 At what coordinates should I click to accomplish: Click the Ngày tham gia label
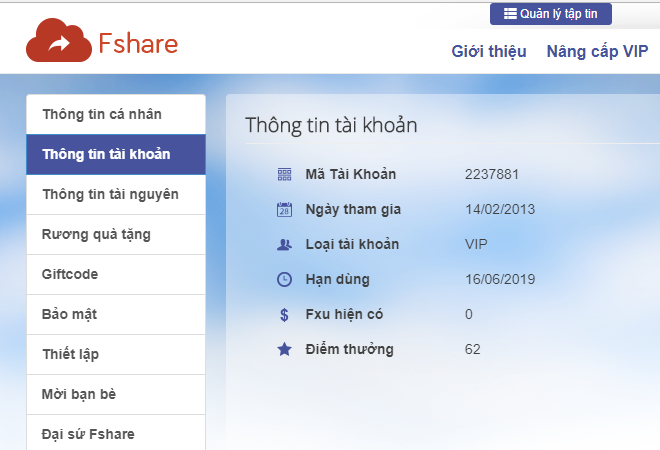[353, 210]
